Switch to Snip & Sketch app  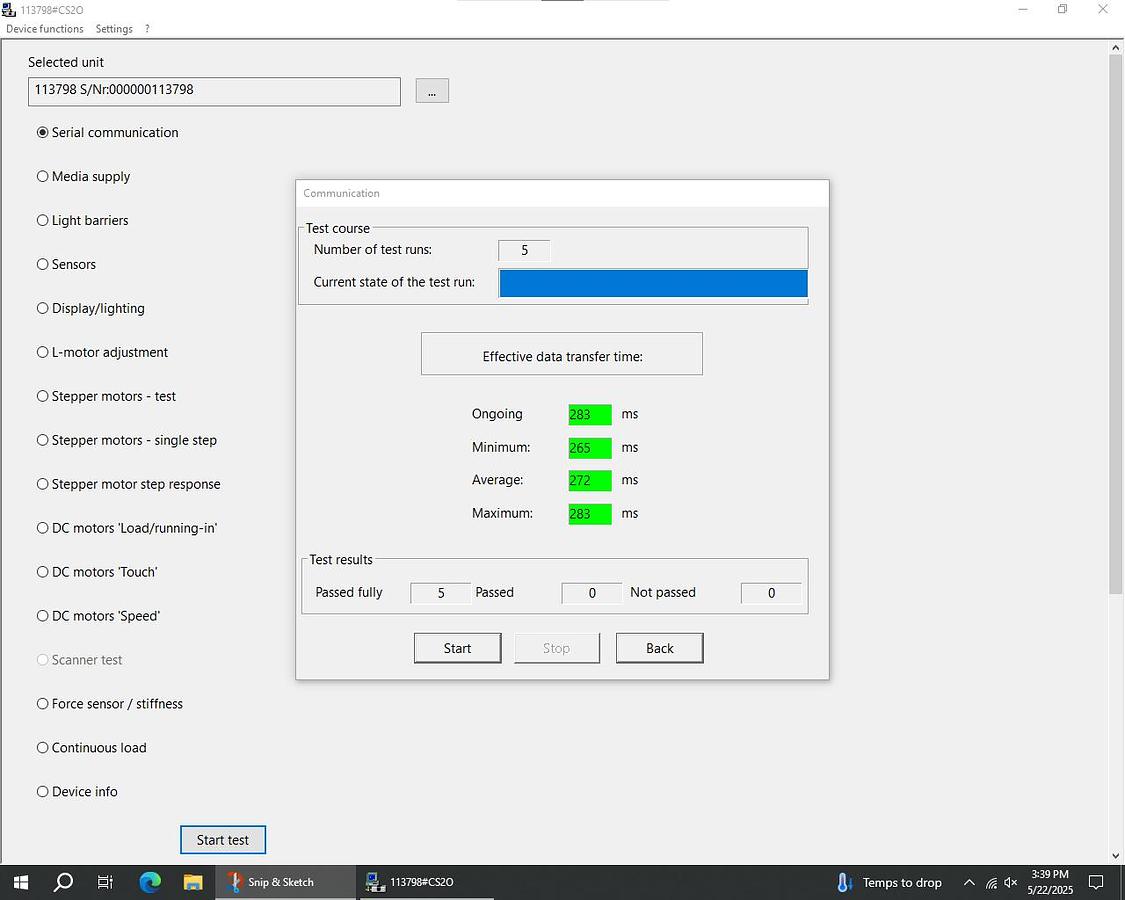click(271, 882)
